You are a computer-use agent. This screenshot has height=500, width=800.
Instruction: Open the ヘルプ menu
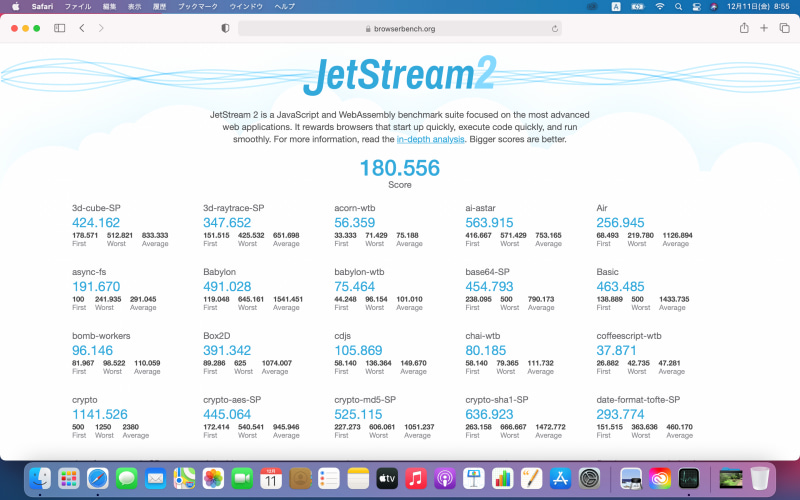point(284,7)
